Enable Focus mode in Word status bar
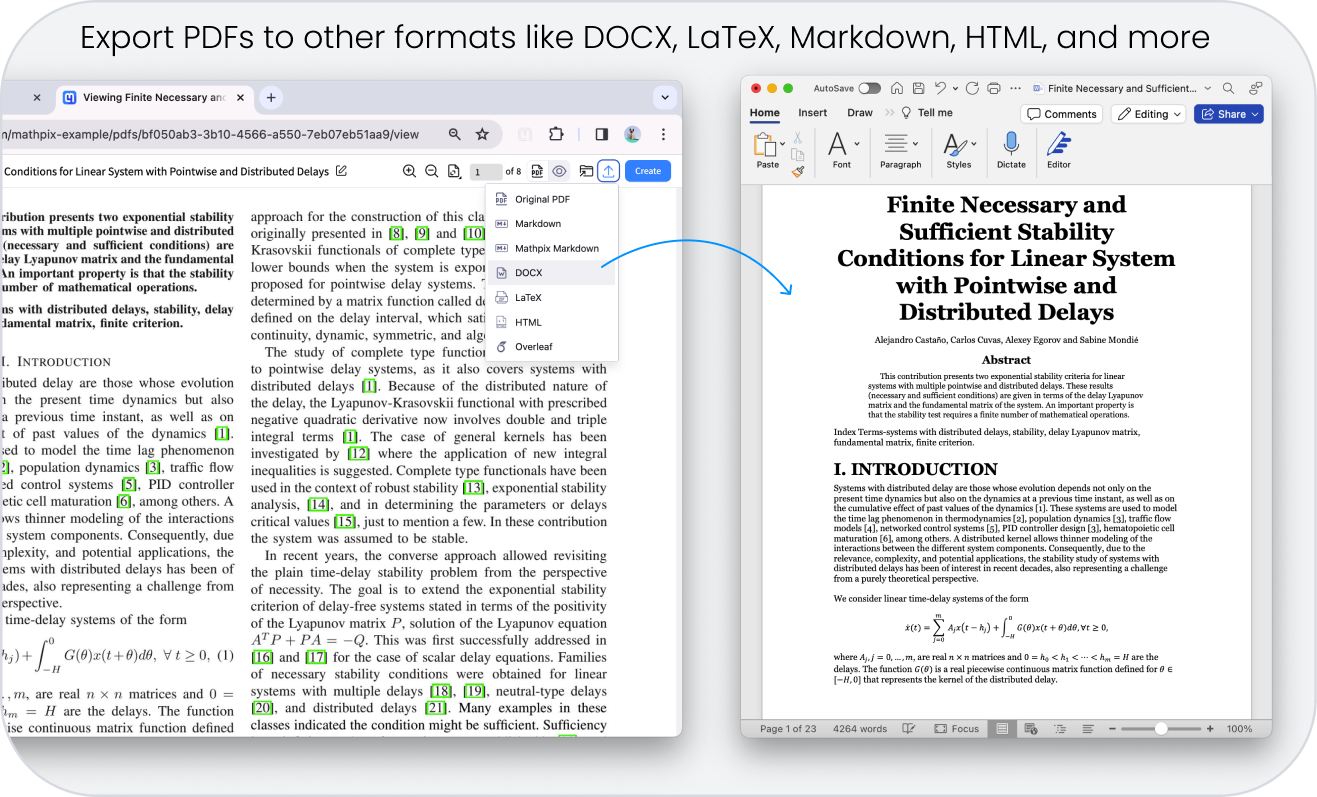Image resolution: width=1317 pixels, height=797 pixels. pyautogui.click(x=957, y=729)
